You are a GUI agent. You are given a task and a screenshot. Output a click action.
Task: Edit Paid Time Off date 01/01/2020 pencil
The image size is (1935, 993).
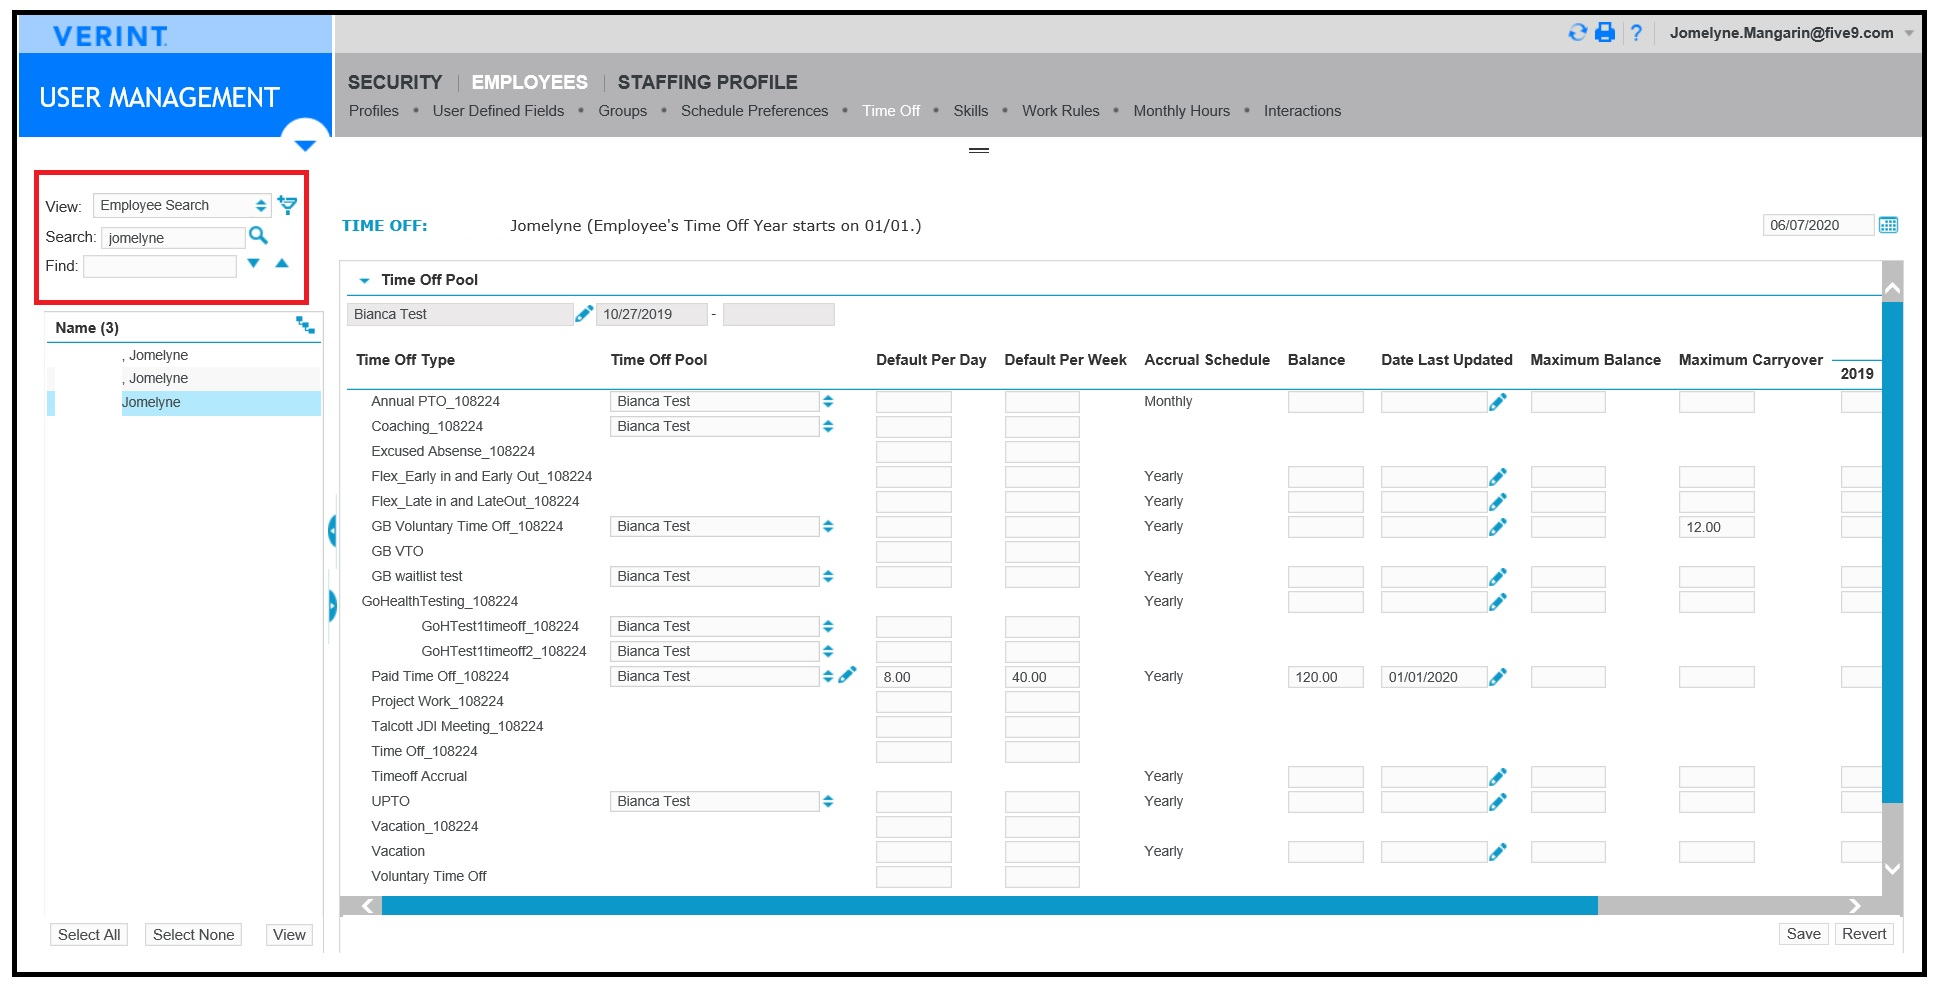[x=1497, y=677]
